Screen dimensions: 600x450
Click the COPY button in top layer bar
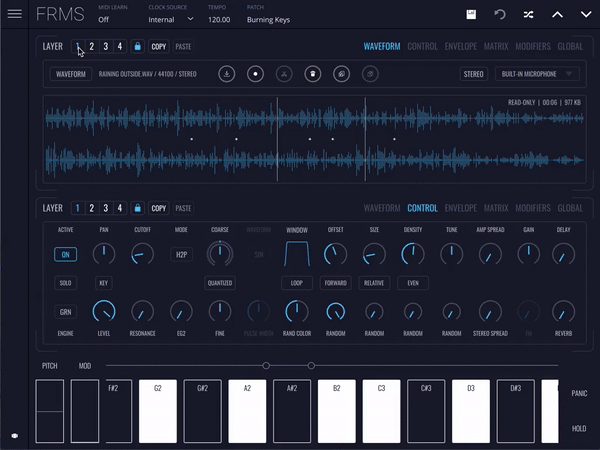pos(158,46)
